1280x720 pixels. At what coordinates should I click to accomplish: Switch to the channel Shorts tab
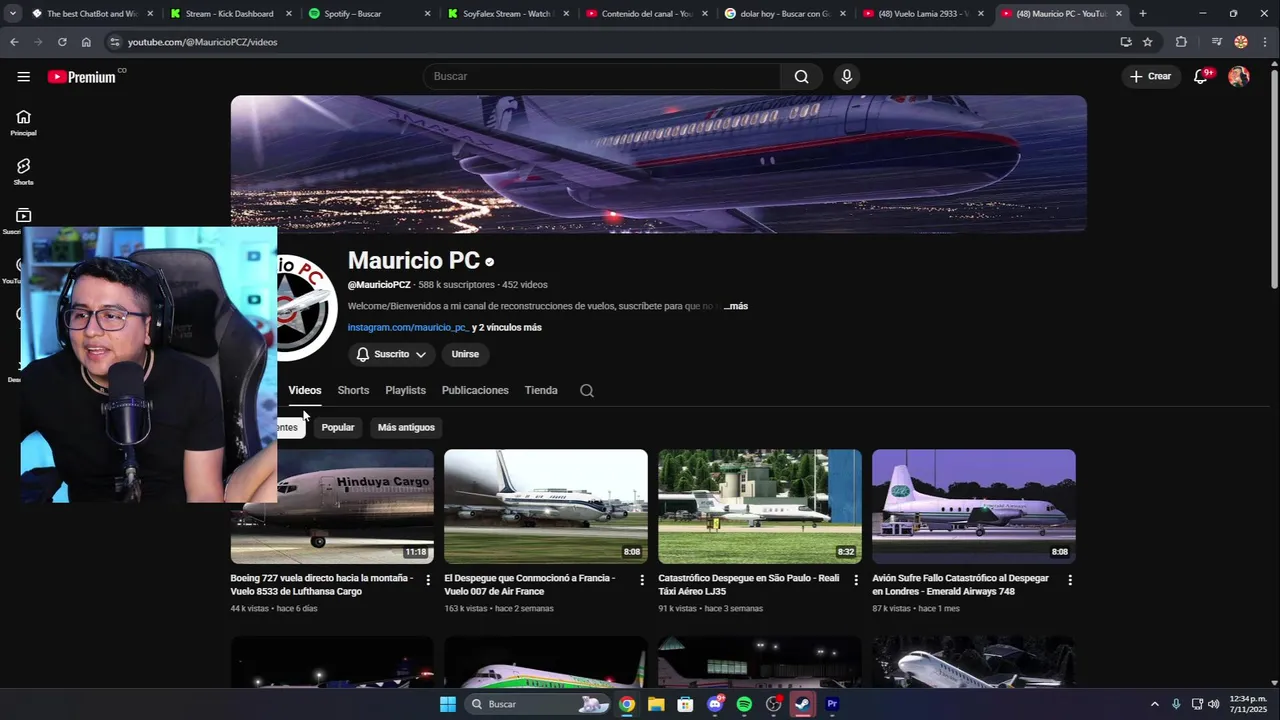click(353, 390)
